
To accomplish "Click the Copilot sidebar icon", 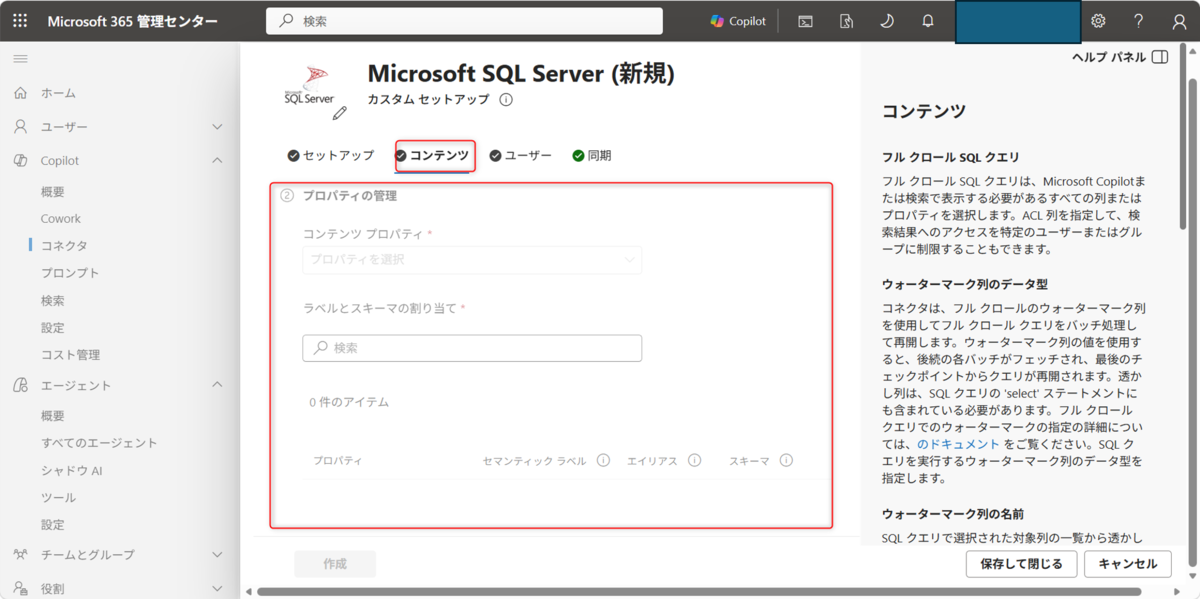I will click(20, 161).
